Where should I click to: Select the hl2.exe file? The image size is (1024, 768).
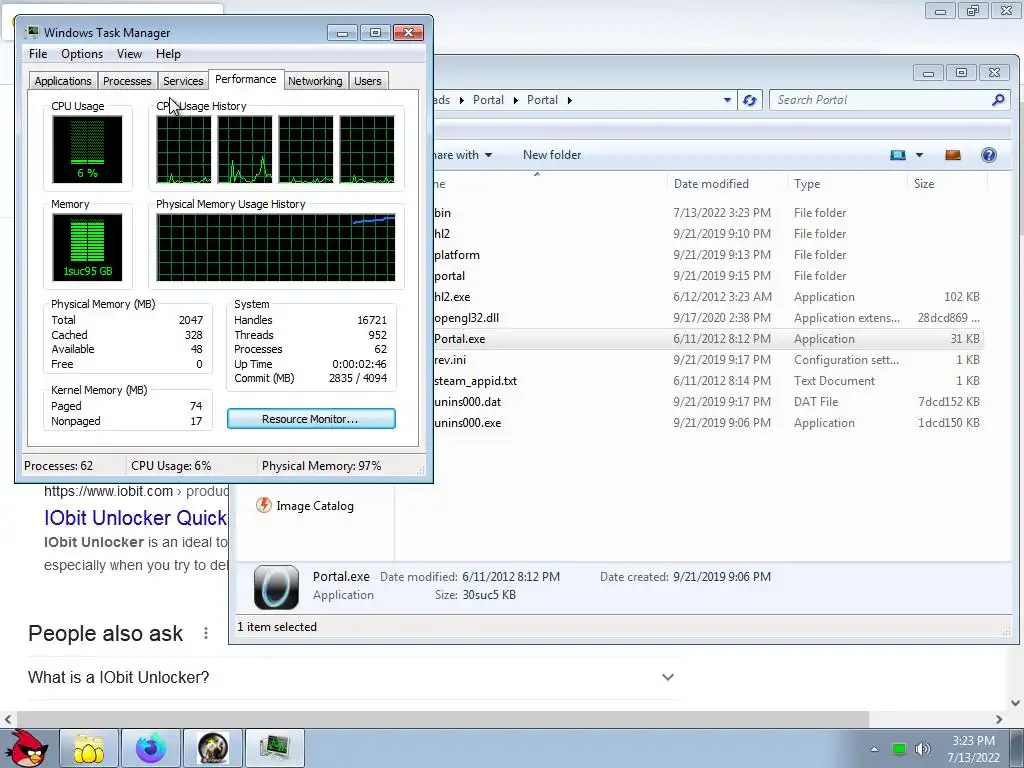tap(707, 296)
